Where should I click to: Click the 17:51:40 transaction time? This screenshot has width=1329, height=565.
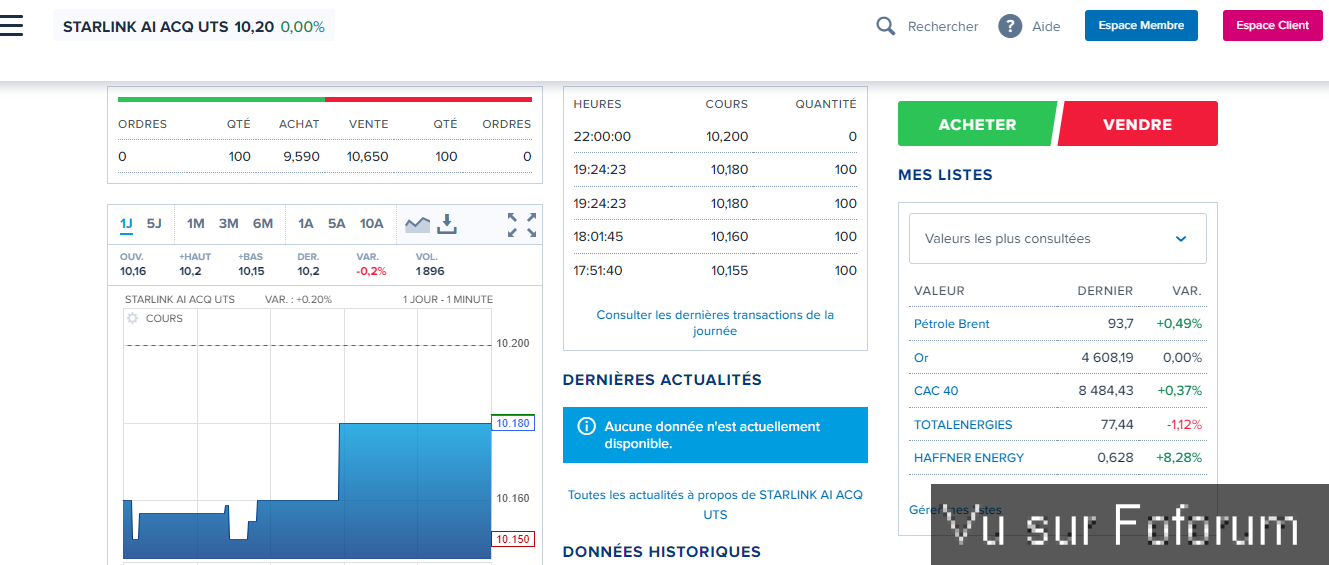[x=598, y=271]
